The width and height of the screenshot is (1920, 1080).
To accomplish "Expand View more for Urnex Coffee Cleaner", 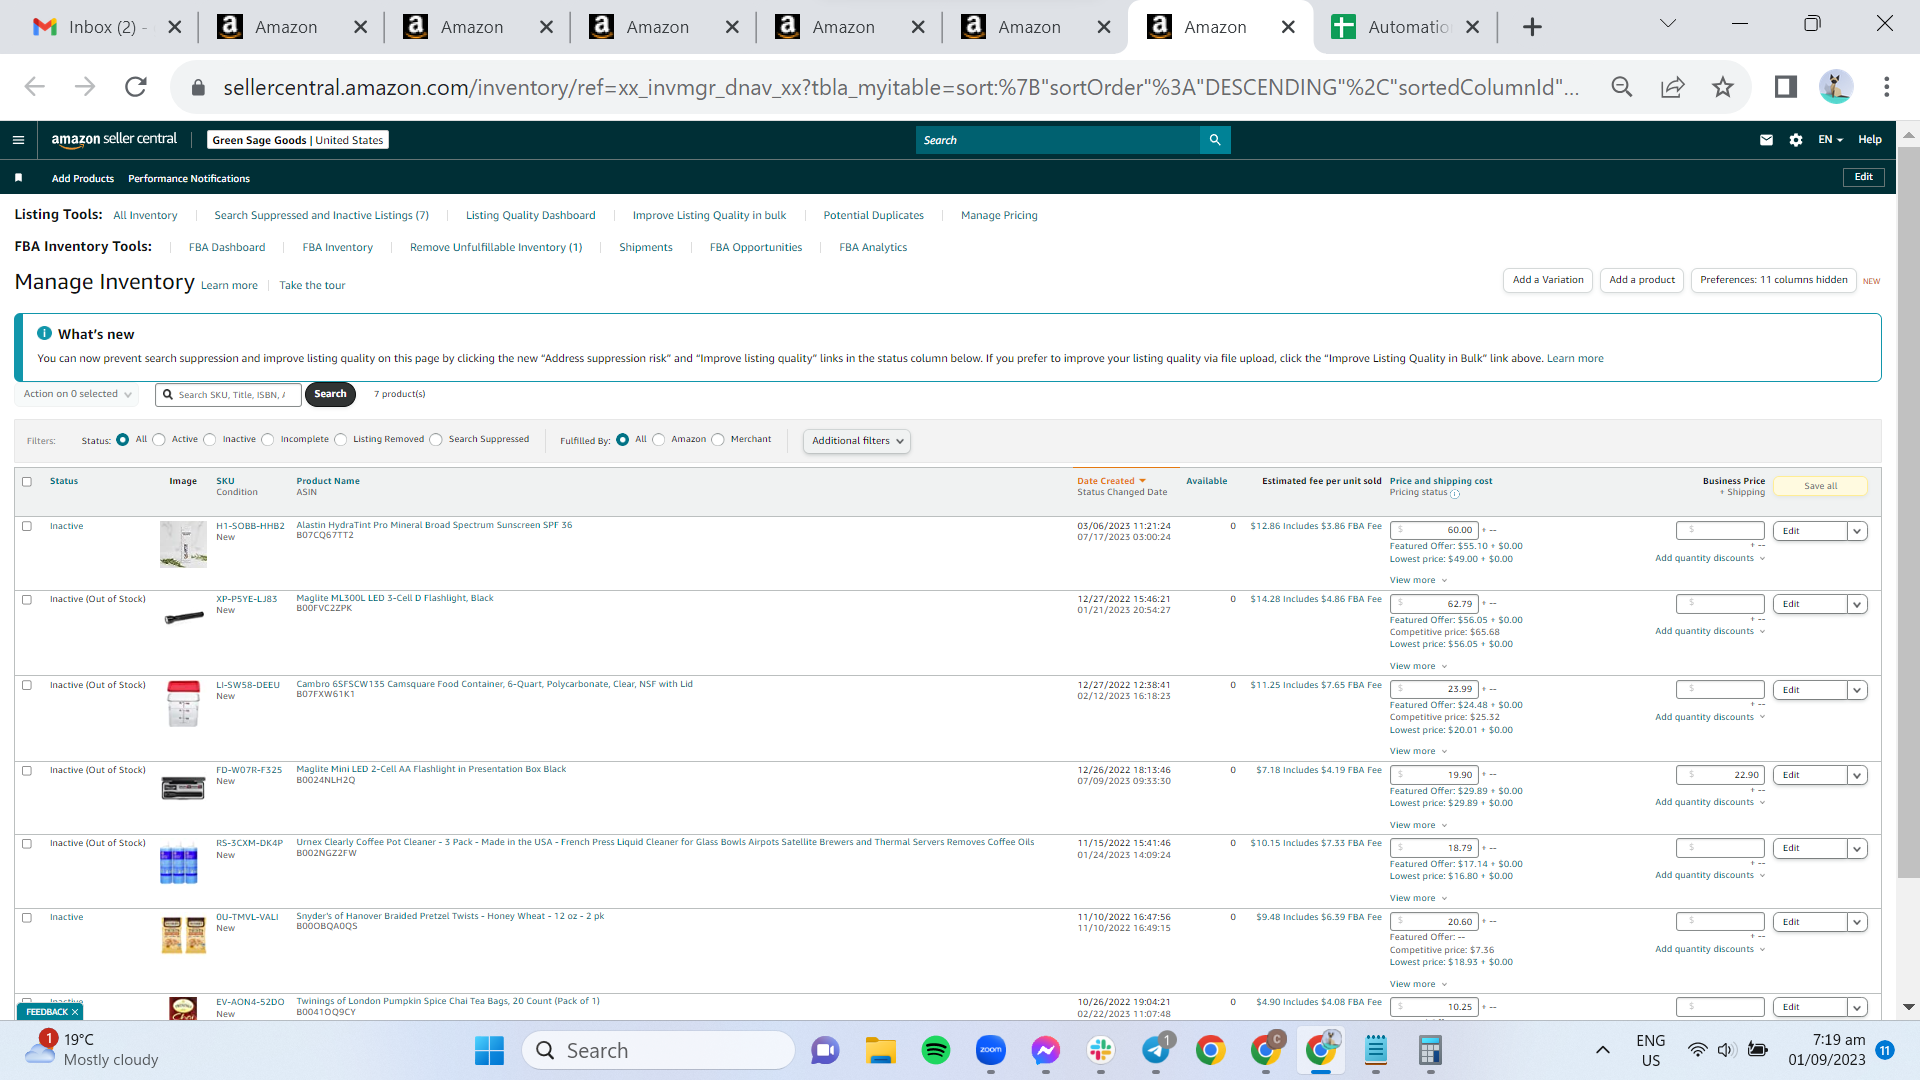I will [1418, 899].
